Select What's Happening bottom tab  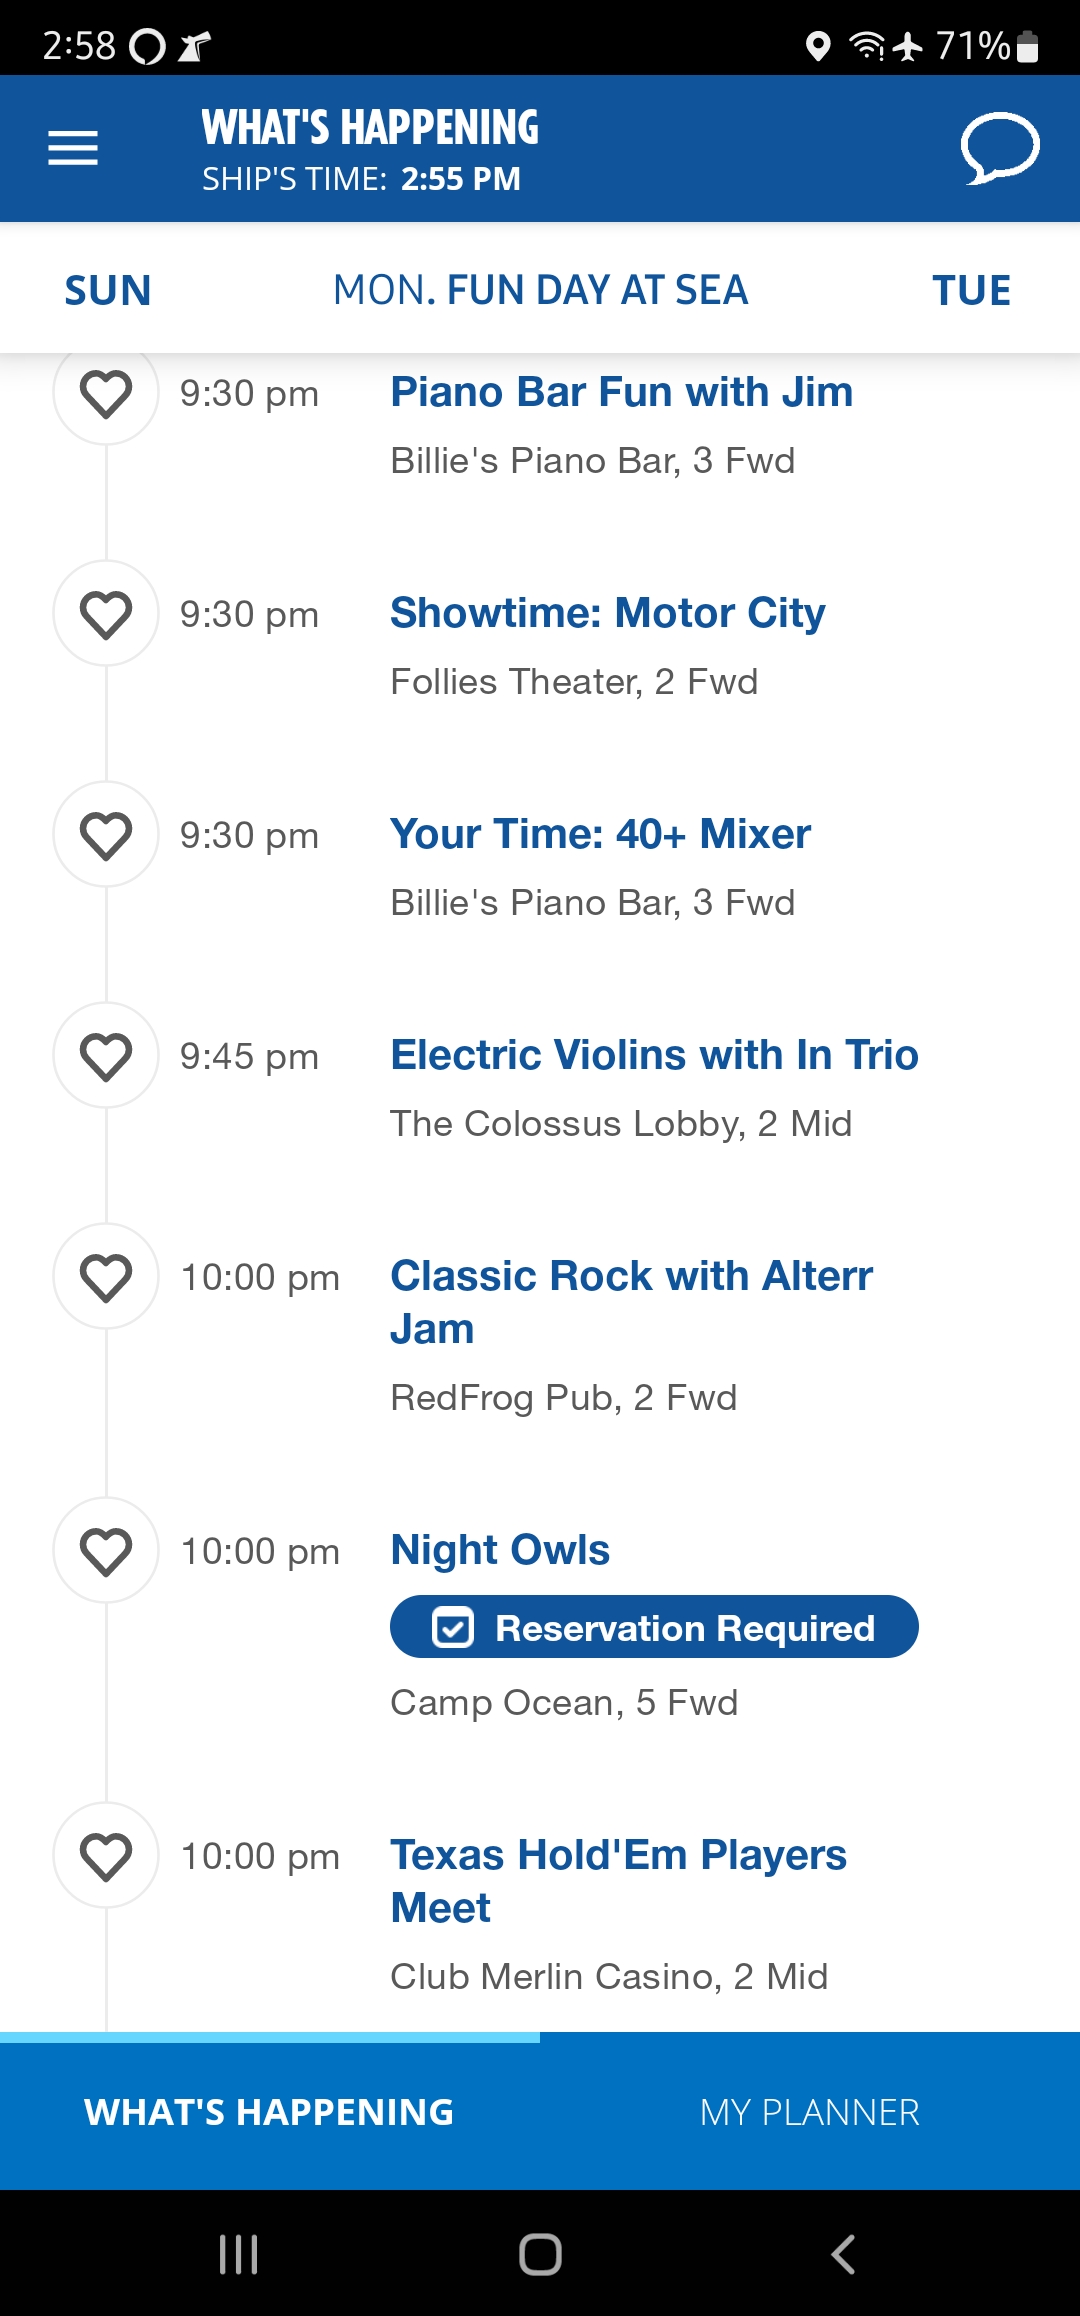(x=270, y=2112)
